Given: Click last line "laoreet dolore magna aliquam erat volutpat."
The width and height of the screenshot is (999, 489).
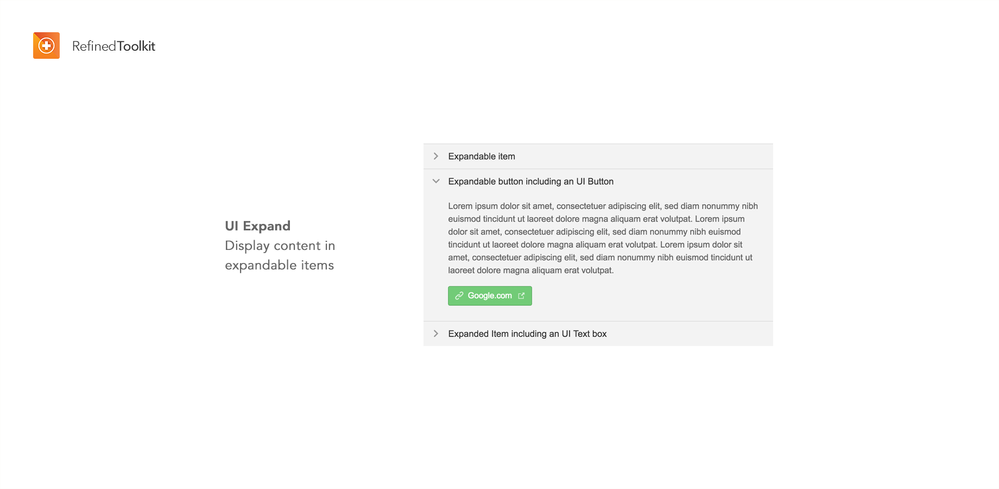Looking at the screenshot, I should [531, 271].
